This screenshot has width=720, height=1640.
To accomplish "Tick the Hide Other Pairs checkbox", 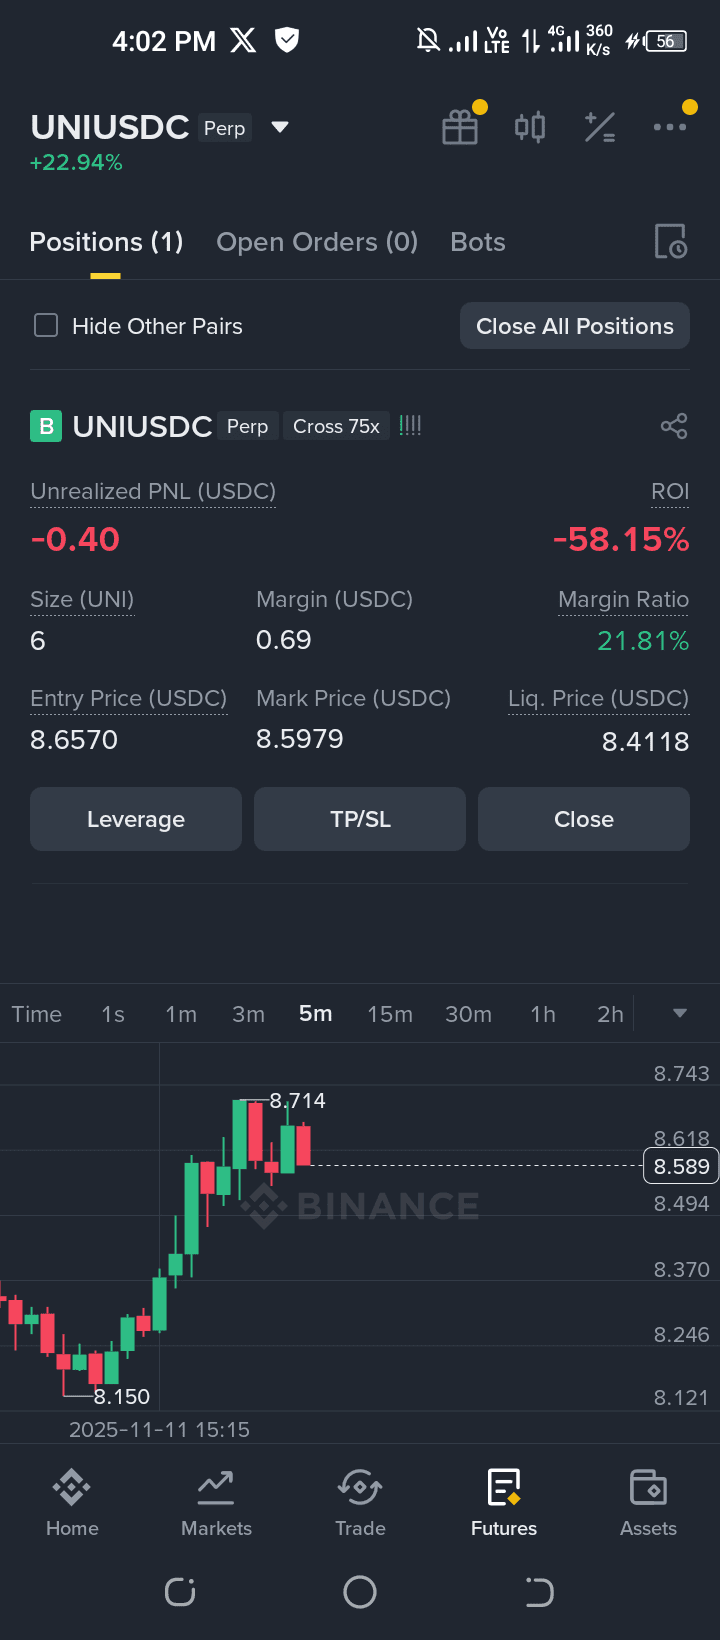I will [46, 326].
